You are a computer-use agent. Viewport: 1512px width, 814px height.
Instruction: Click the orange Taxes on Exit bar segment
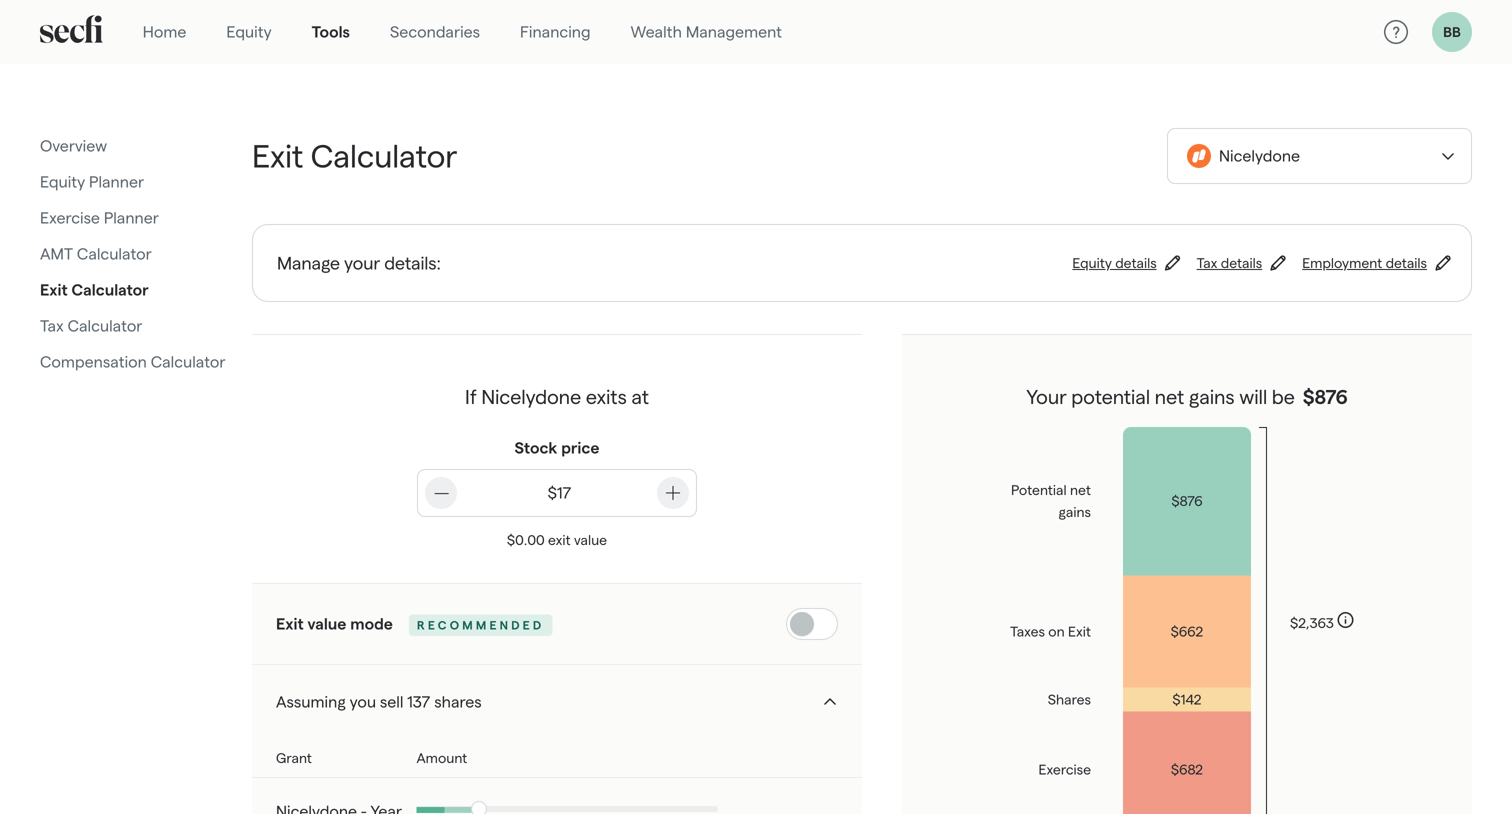point(1187,631)
